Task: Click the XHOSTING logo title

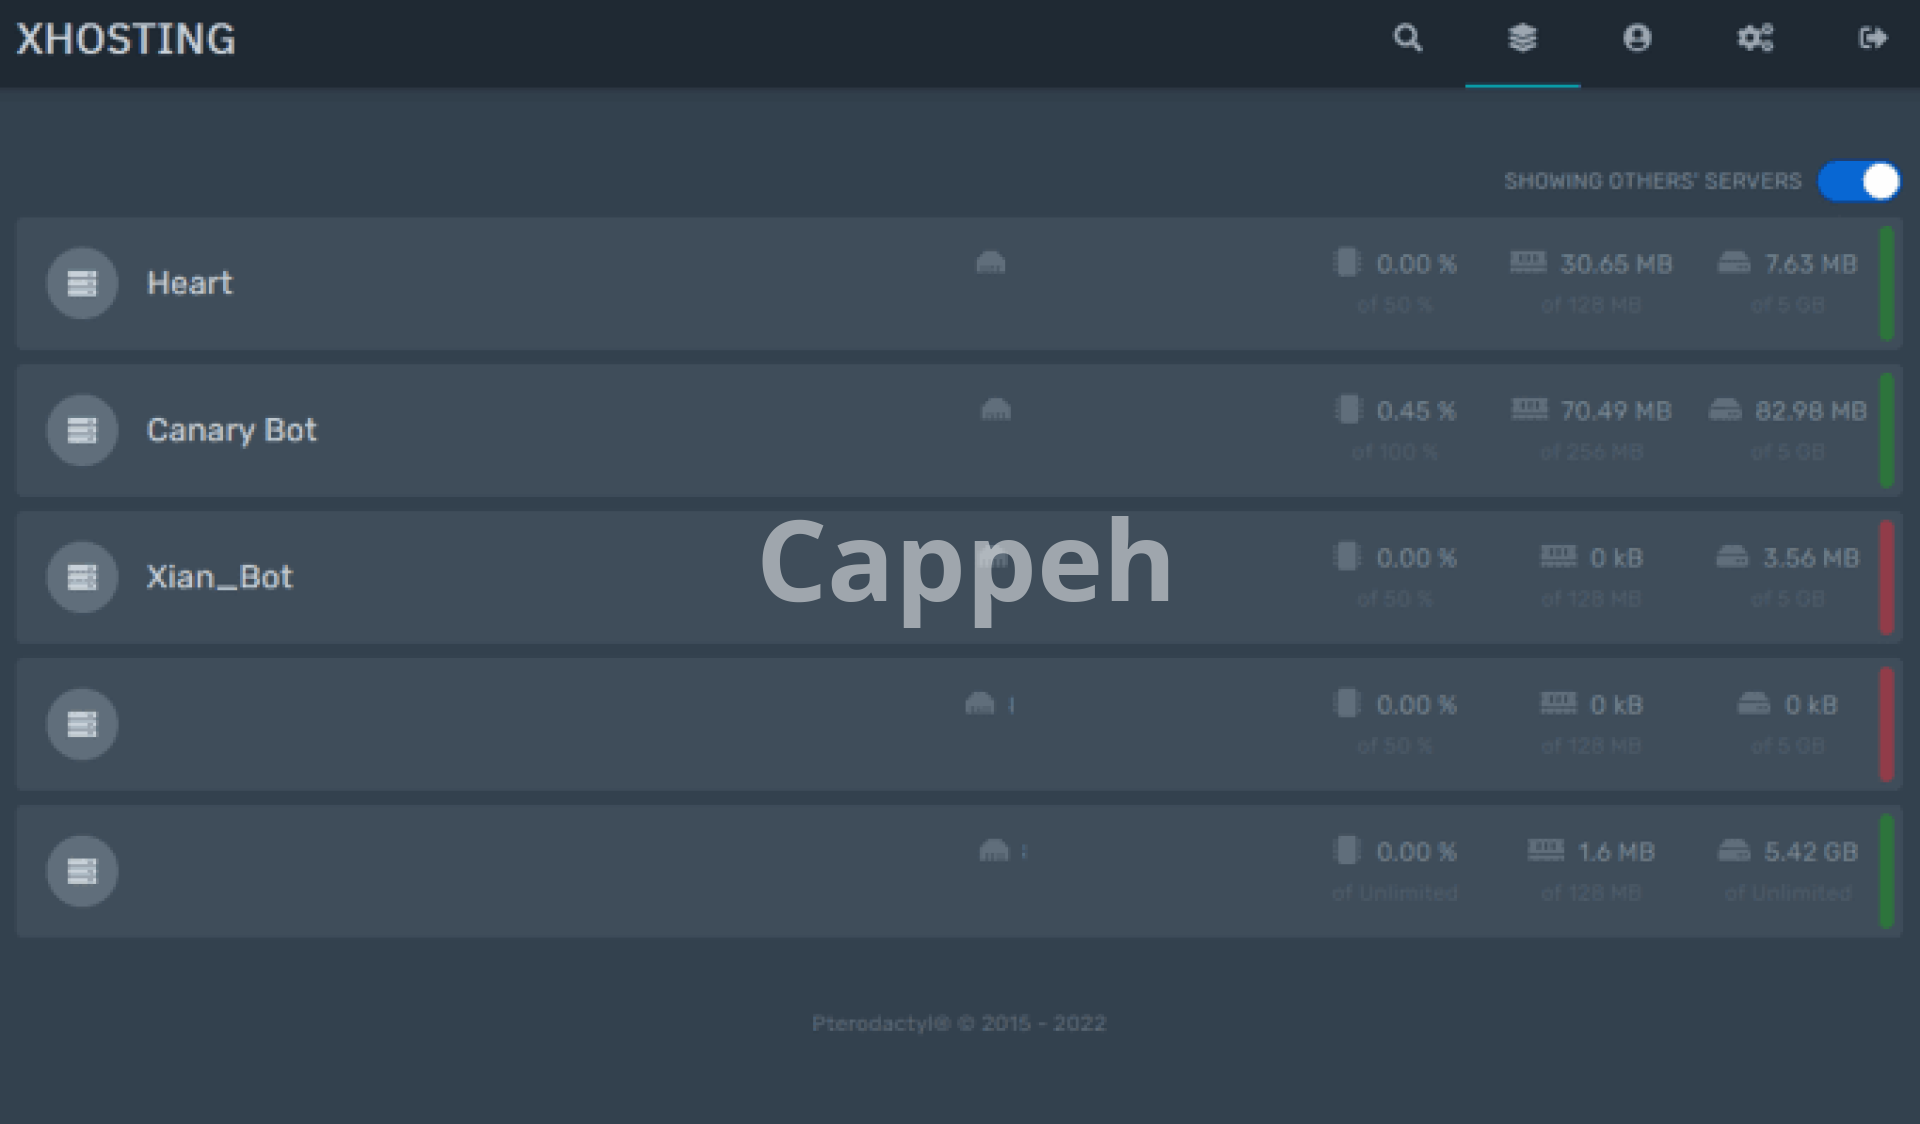Action: click(126, 39)
